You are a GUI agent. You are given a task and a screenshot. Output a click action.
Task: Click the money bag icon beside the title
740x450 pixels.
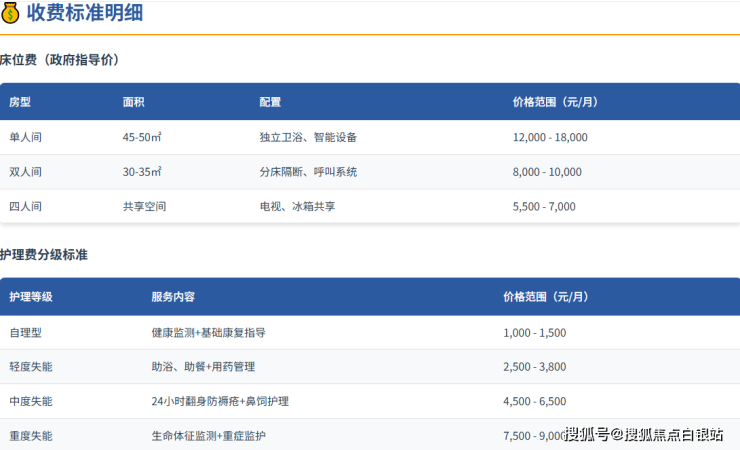point(11,14)
